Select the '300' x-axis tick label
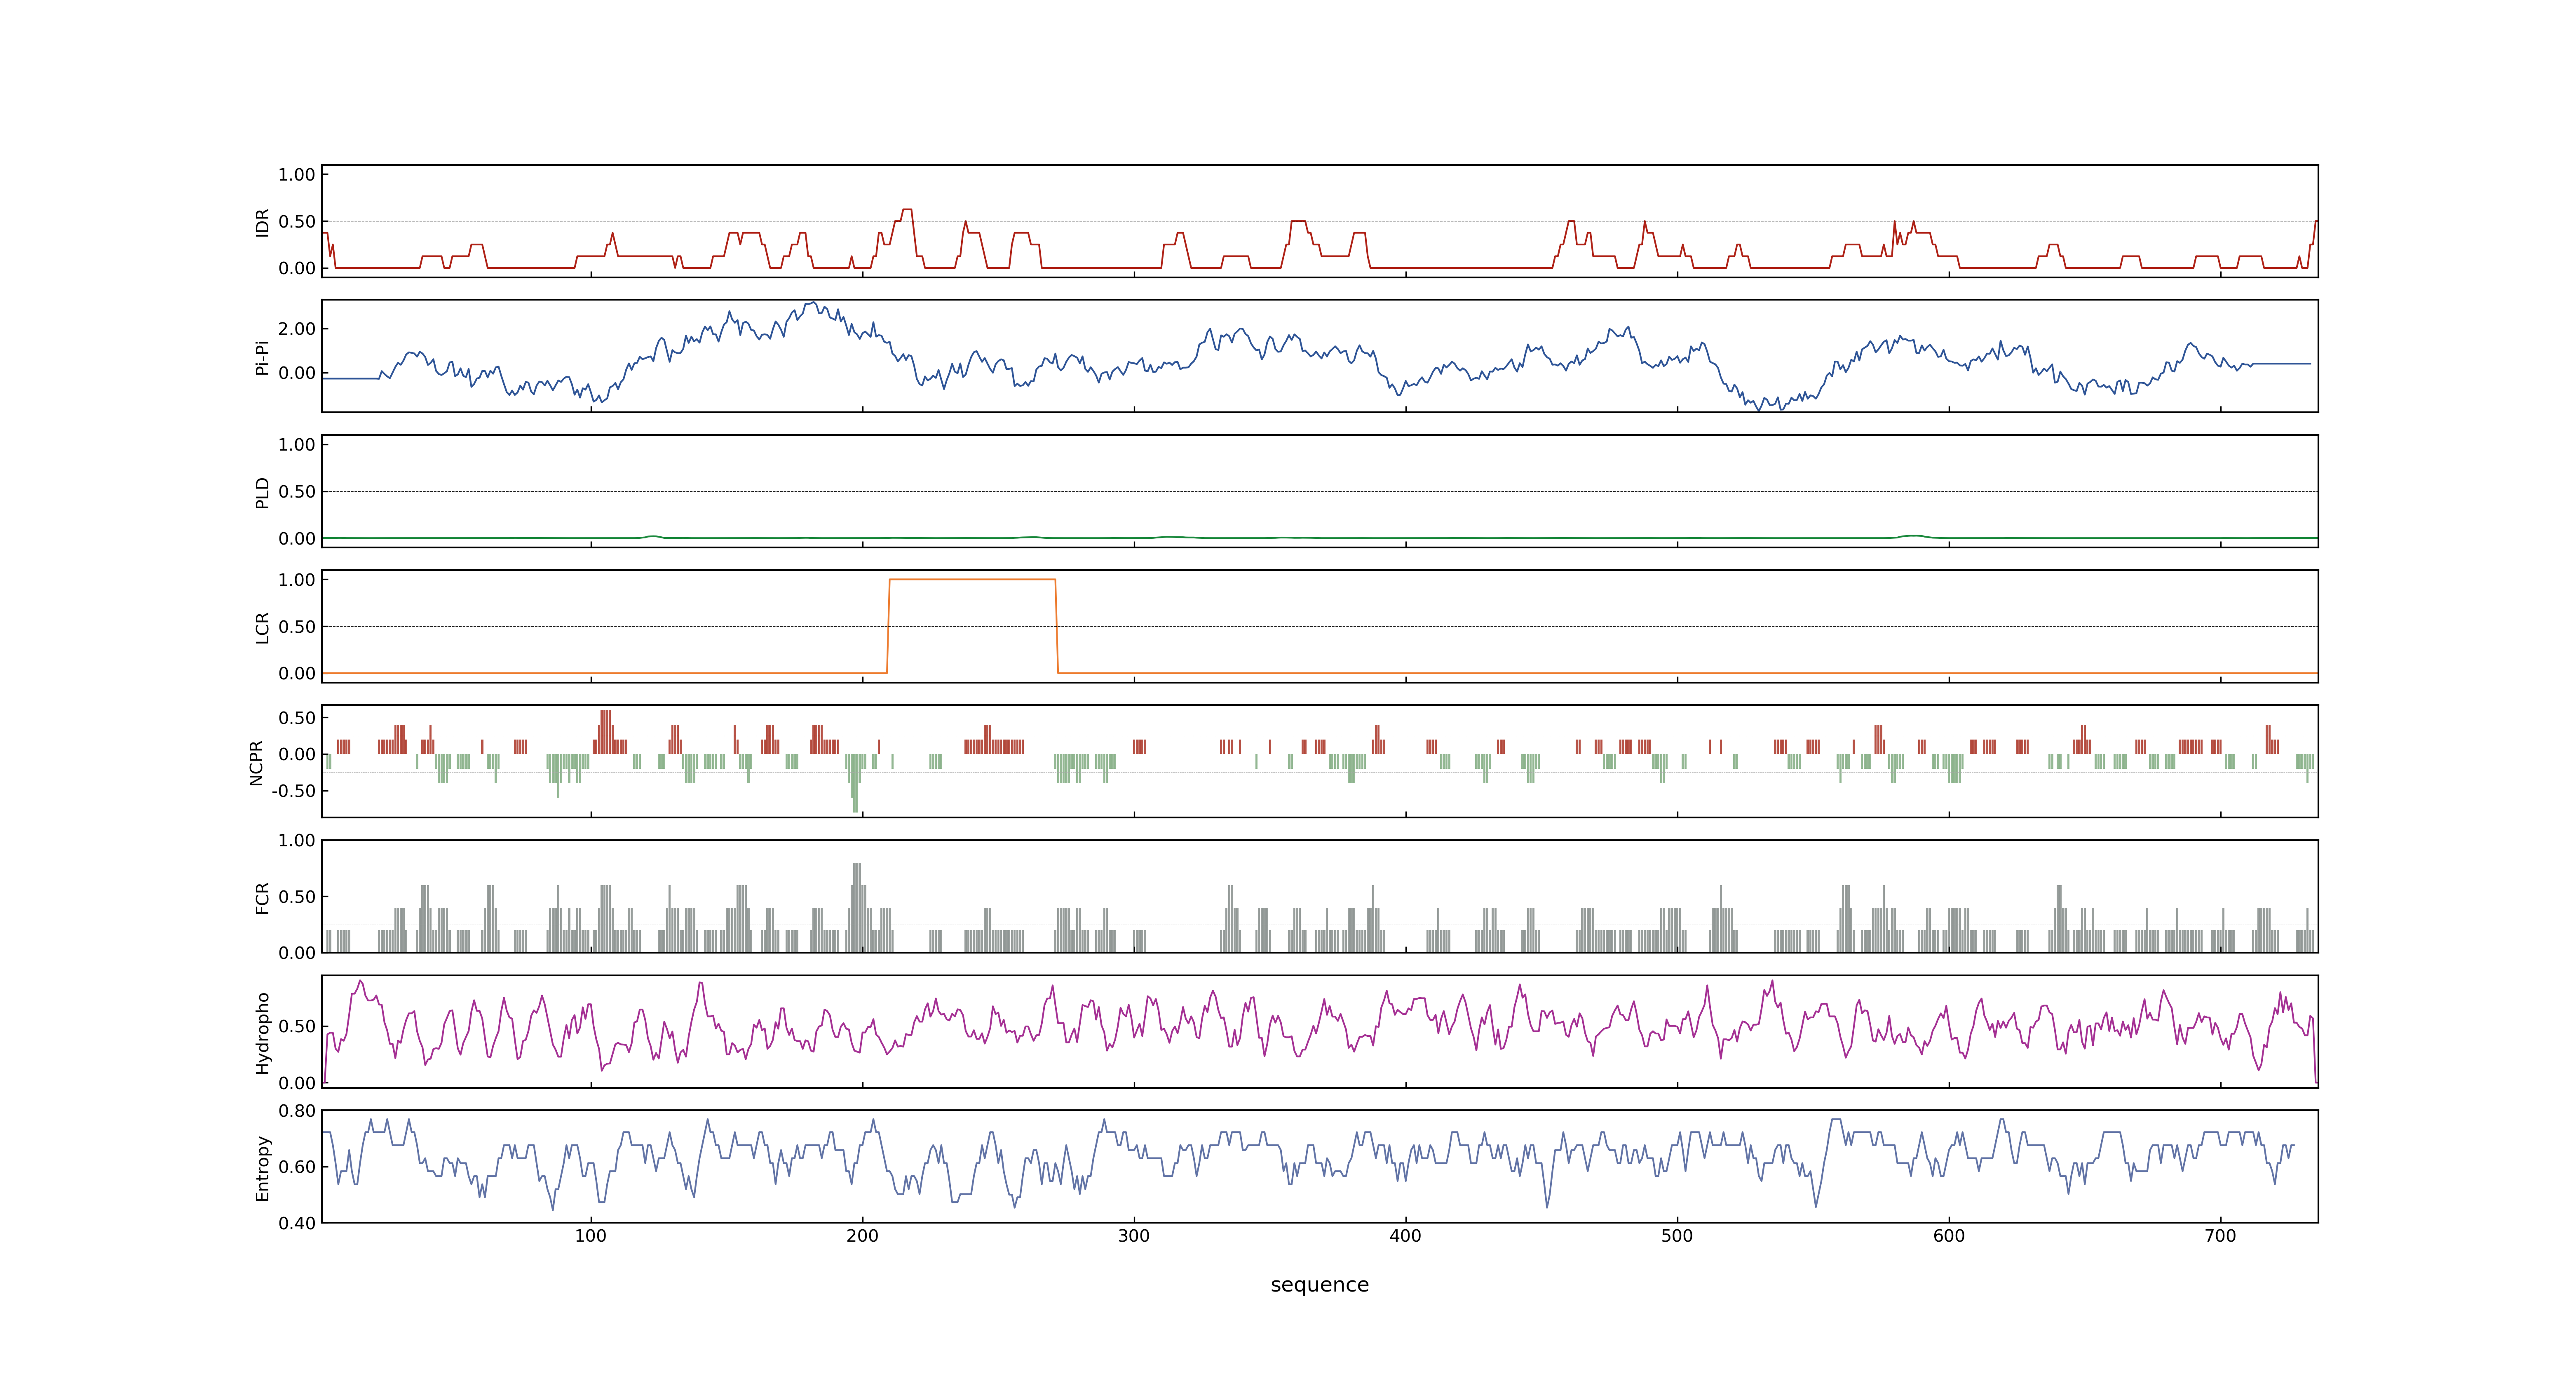 (x=1134, y=1236)
